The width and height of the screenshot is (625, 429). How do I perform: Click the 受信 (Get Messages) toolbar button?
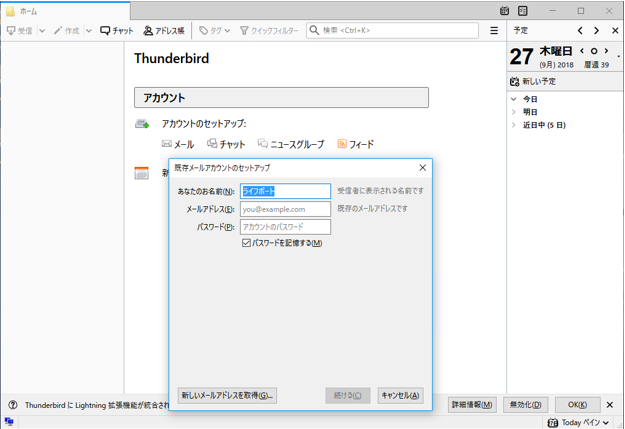(x=20, y=31)
